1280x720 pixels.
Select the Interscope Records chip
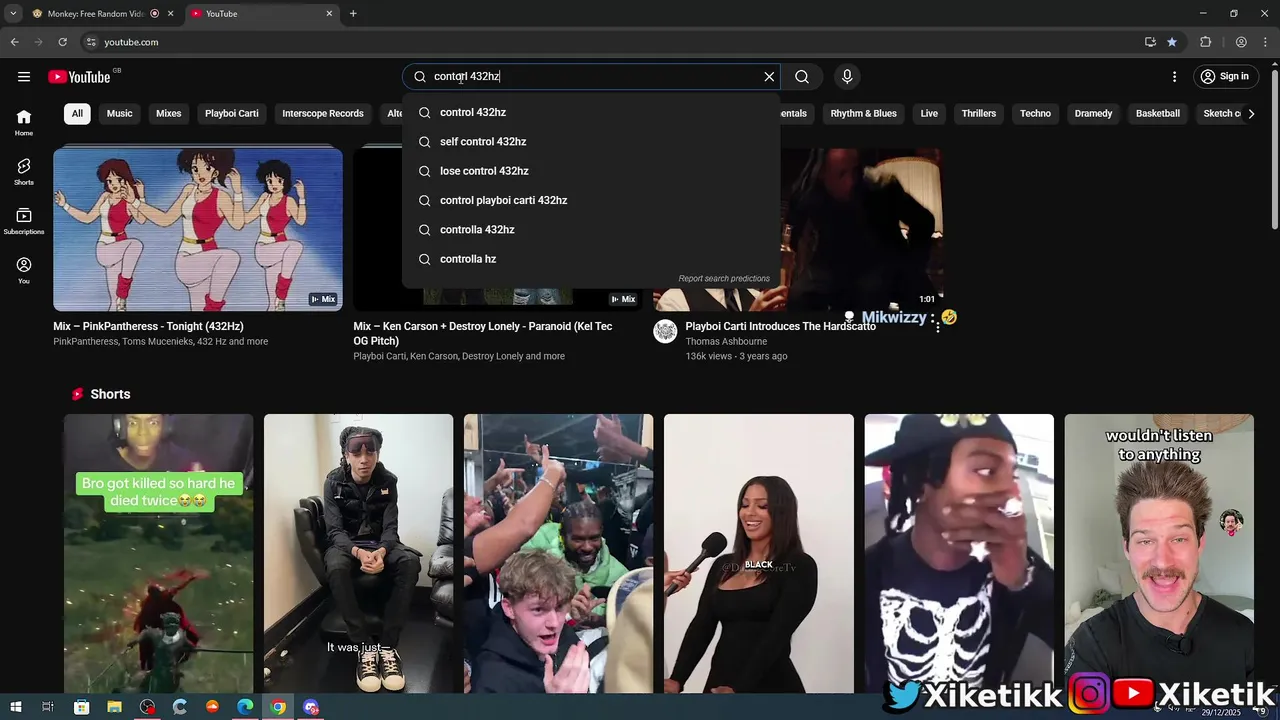(x=323, y=113)
